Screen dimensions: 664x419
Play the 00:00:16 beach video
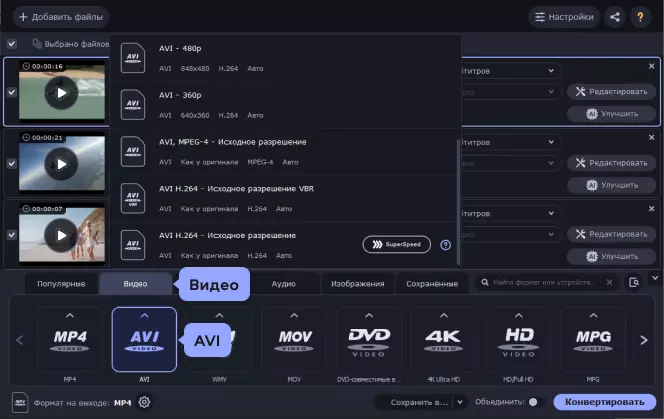pyautogui.click(x=61, y=93)
